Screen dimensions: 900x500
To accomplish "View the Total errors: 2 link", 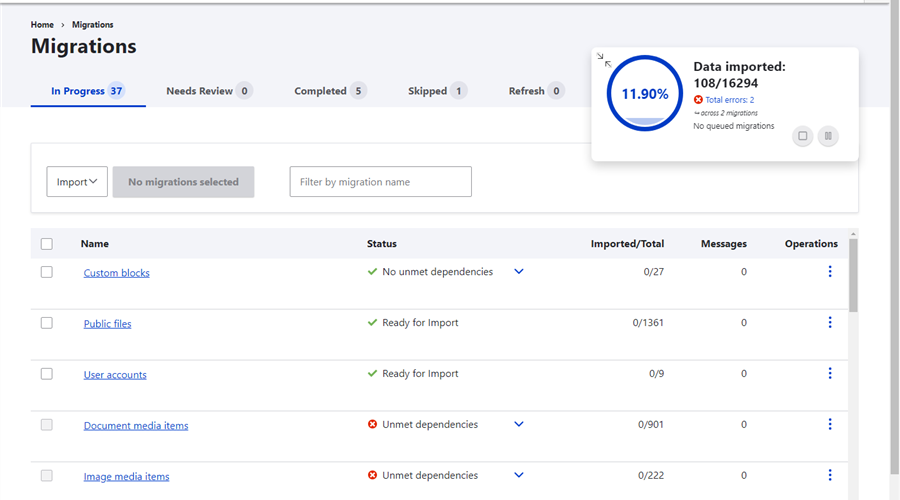I will (x=730, y=100).
